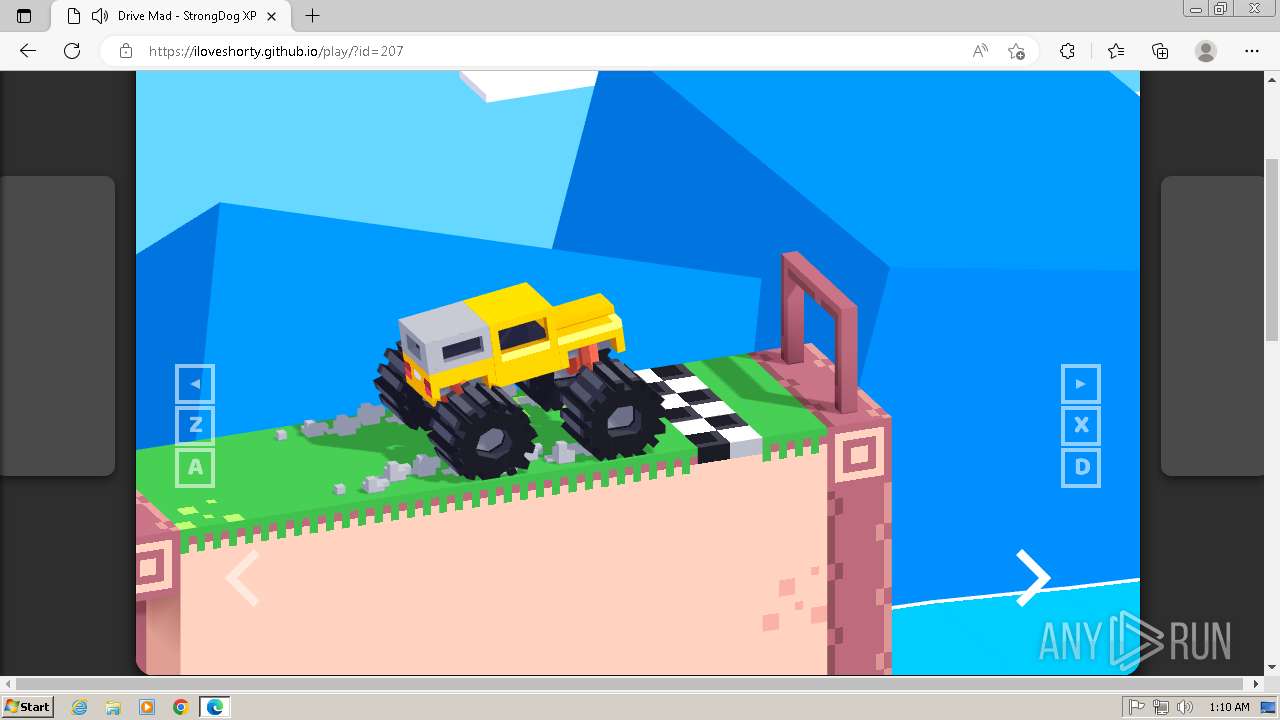Click the D key button in game

(1081, 467)
